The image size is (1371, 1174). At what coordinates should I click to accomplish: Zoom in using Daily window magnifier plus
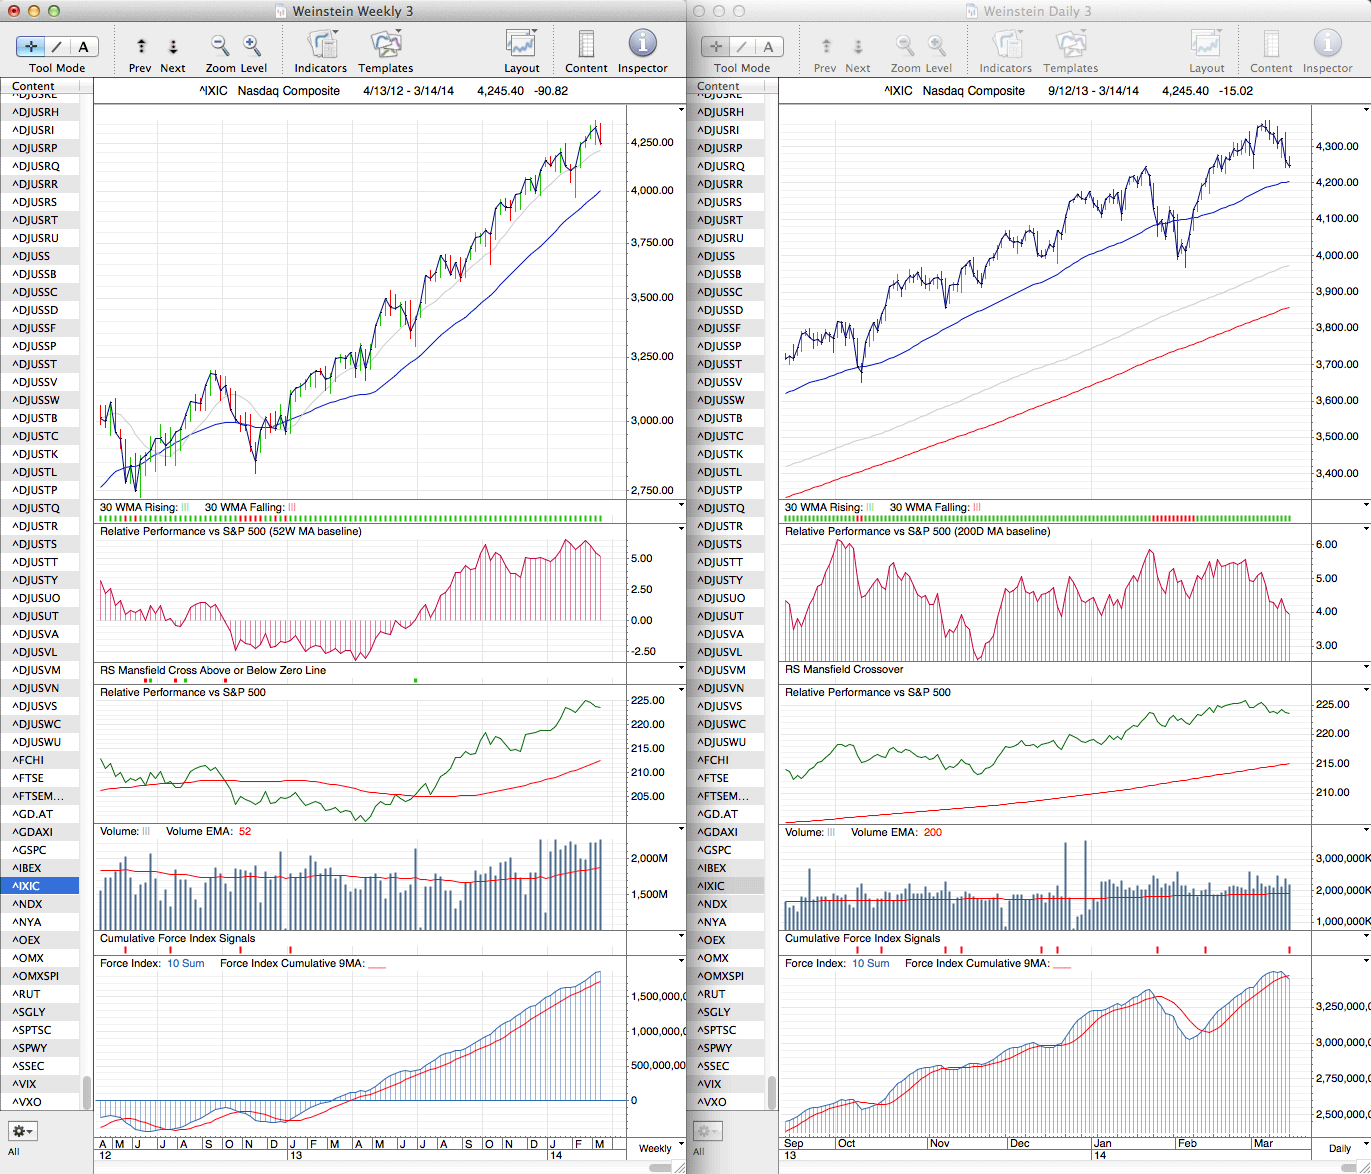tap(937, 45)
